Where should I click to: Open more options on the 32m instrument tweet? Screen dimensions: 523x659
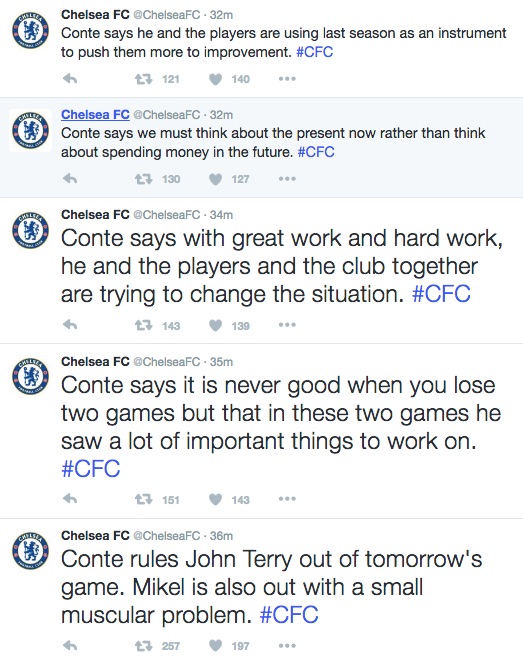click(x=287, y=79)
